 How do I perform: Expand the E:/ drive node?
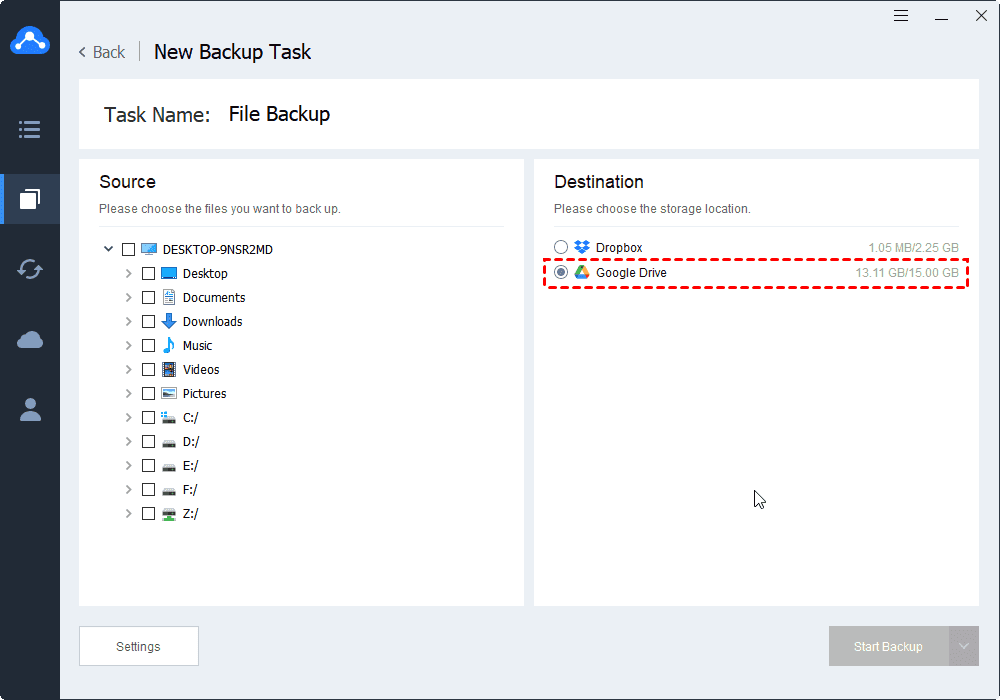(x=128, y=465)
